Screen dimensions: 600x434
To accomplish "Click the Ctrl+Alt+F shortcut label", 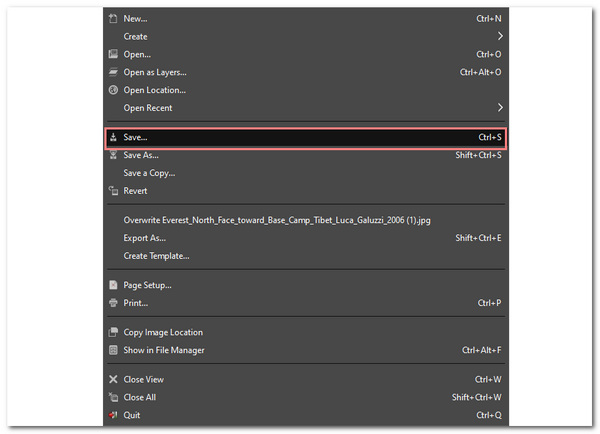I will click(481, 350).
